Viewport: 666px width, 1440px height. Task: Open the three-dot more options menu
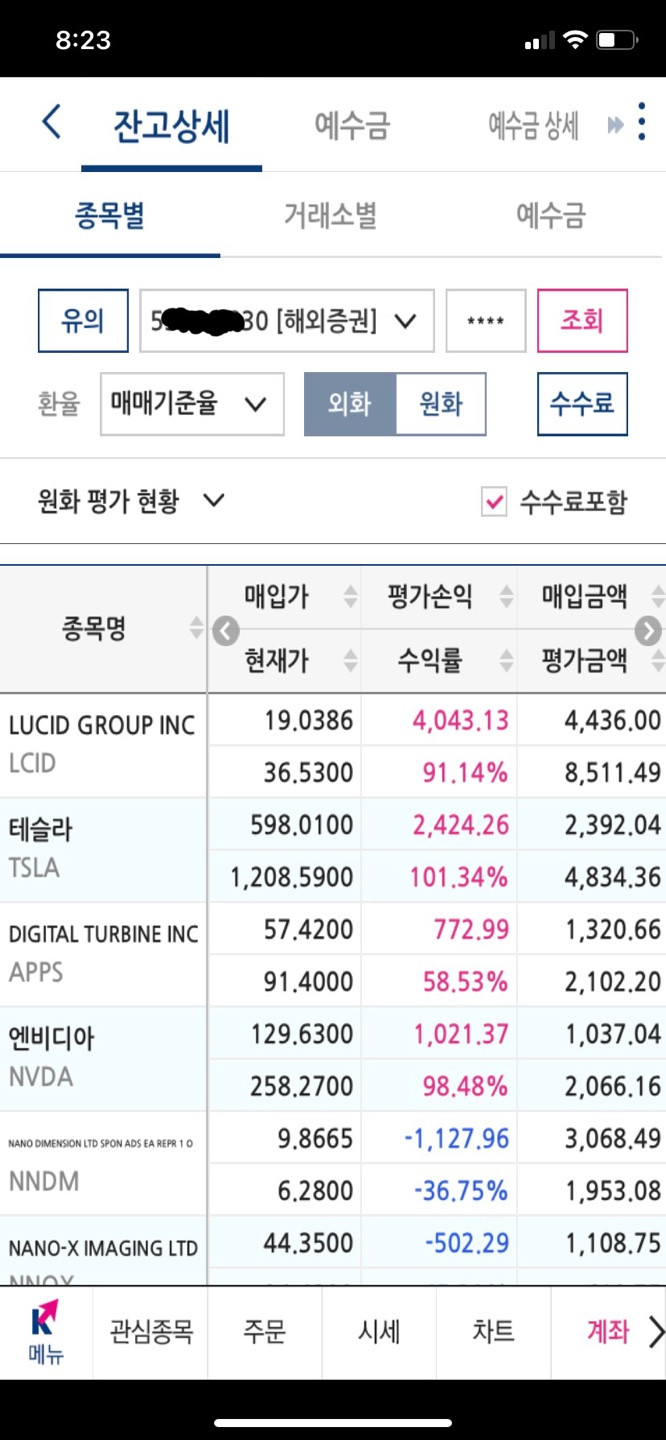641,124
